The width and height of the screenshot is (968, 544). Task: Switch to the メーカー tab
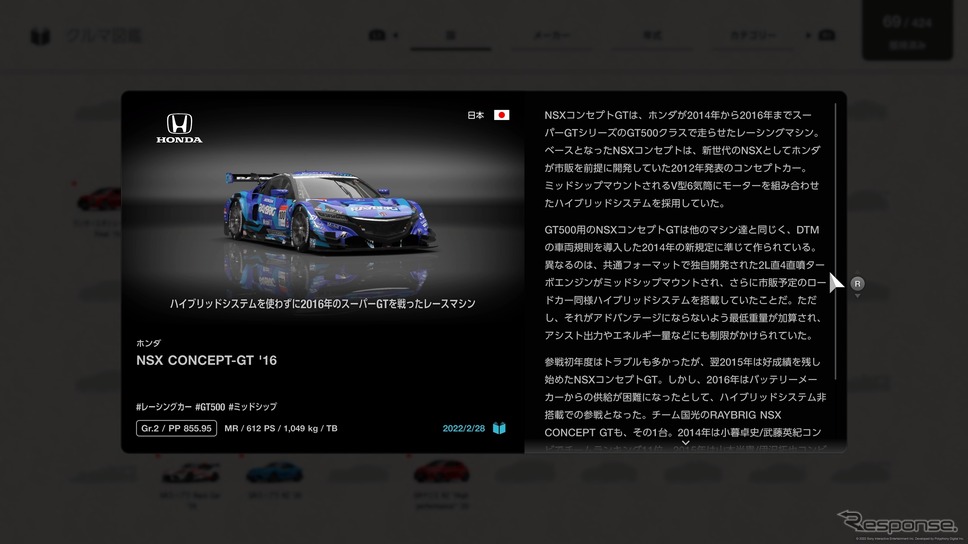(552, 36)
